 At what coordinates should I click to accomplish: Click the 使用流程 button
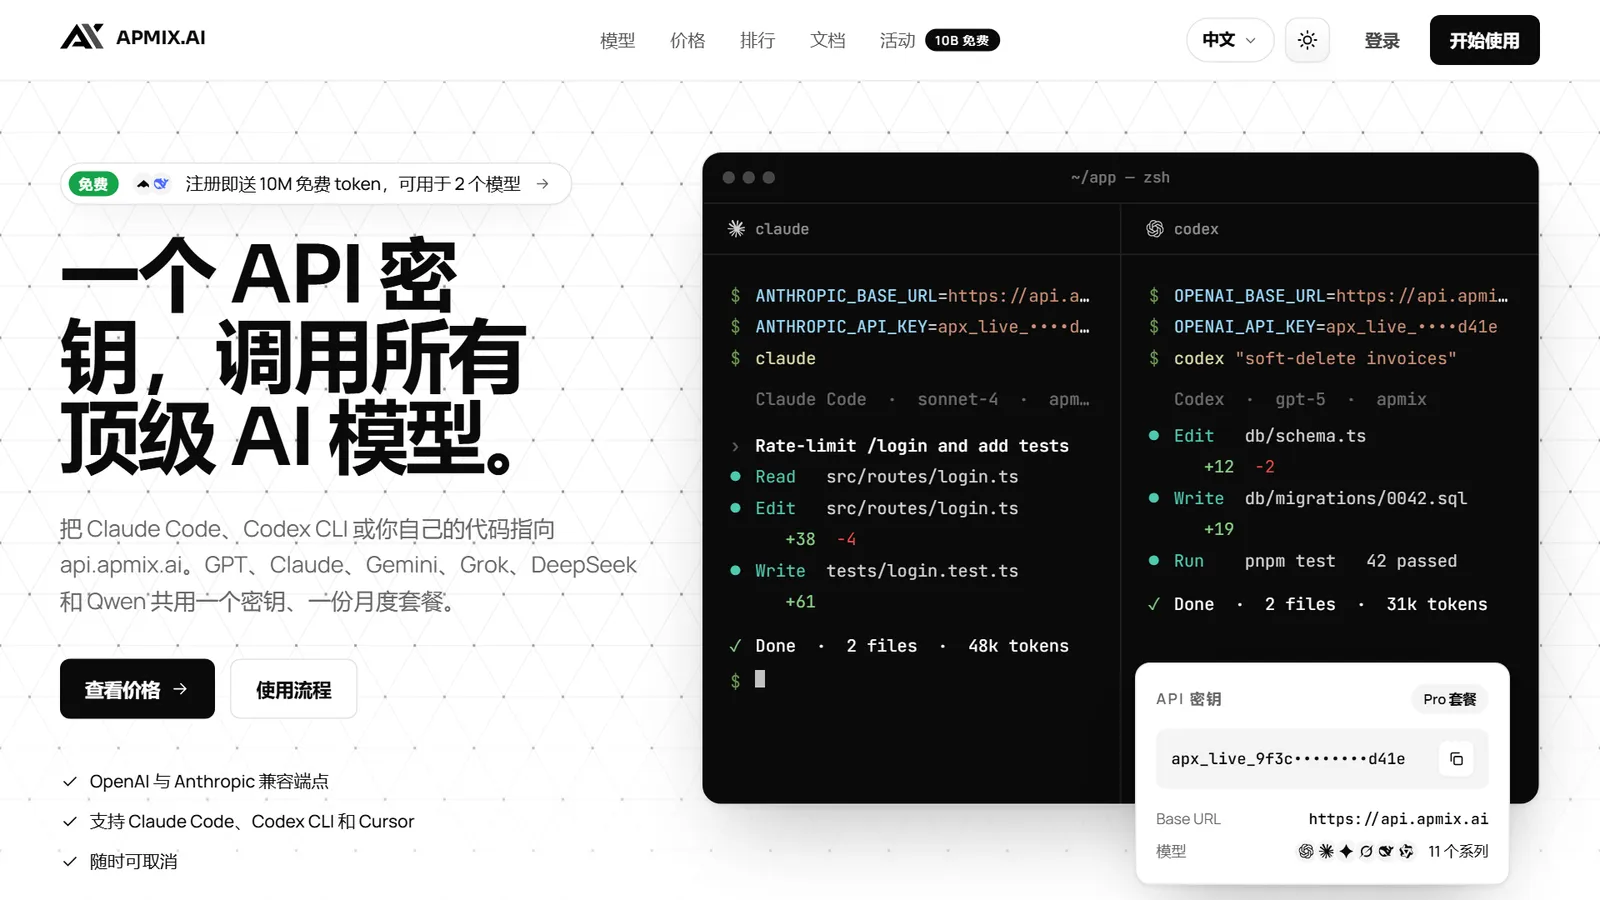pos(293,689)
